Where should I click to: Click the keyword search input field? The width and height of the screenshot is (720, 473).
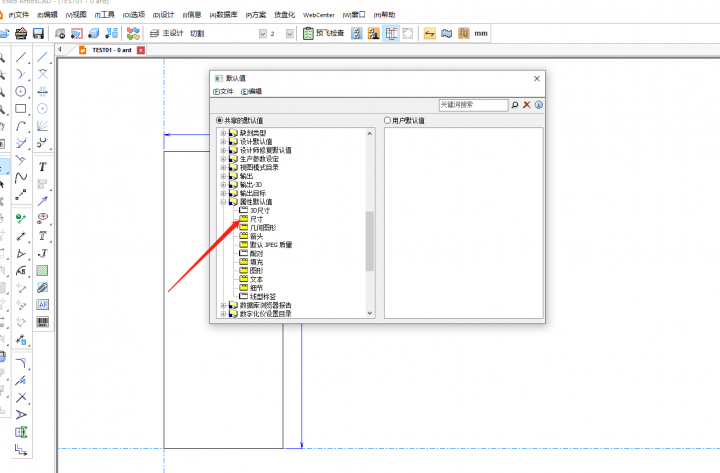473,104
